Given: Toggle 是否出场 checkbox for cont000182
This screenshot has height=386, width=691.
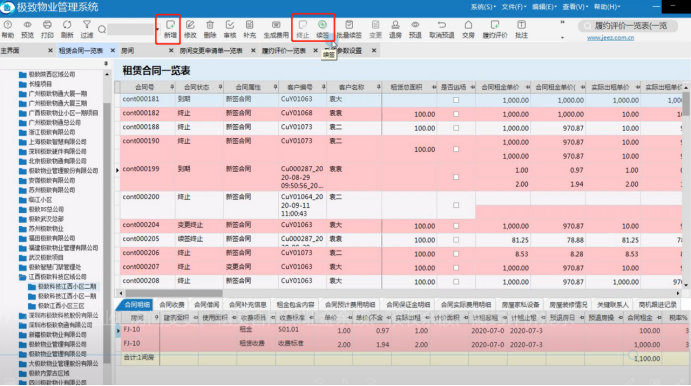Looking at the screenshot, I should click(456, 114).
